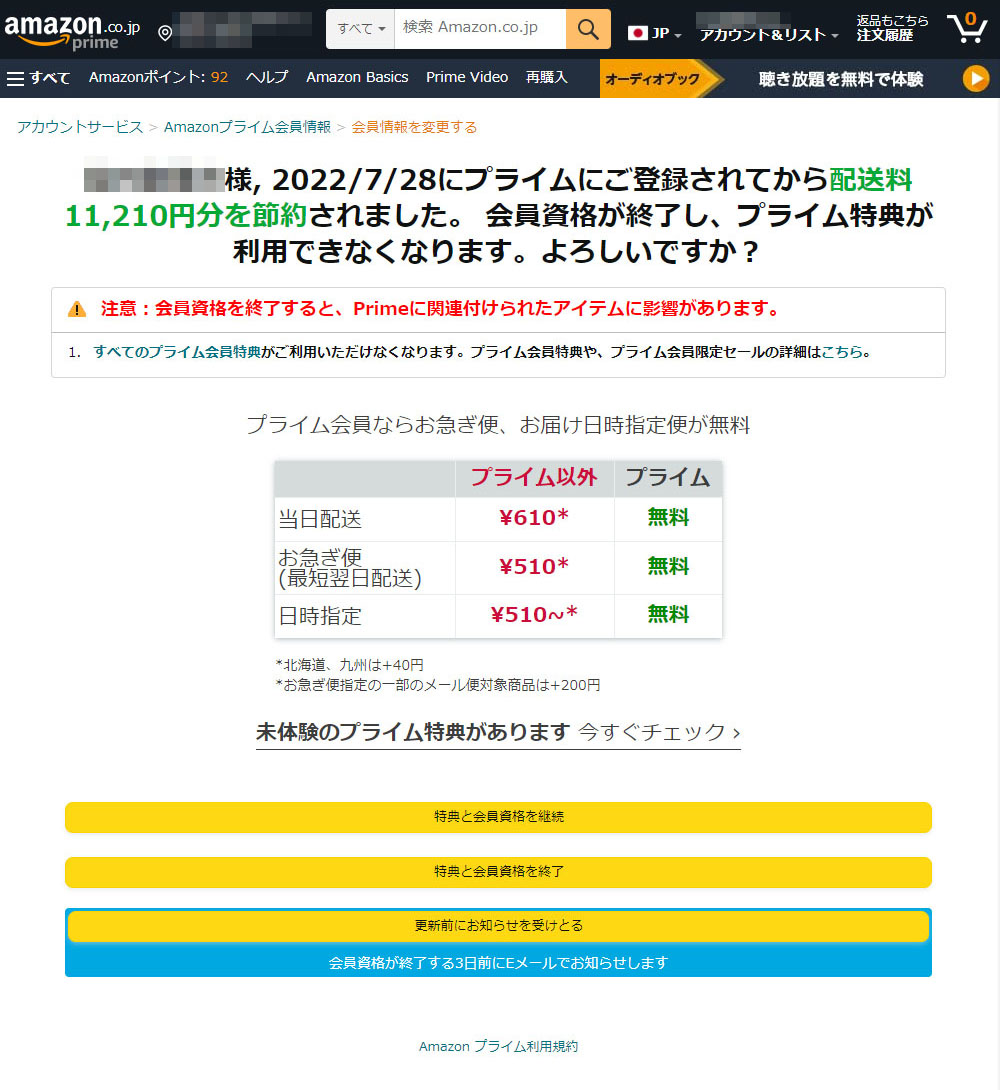1000x1090 pixels.
Task: Click the Amazon.co.jp prime logo
Action: coord(72,30)
